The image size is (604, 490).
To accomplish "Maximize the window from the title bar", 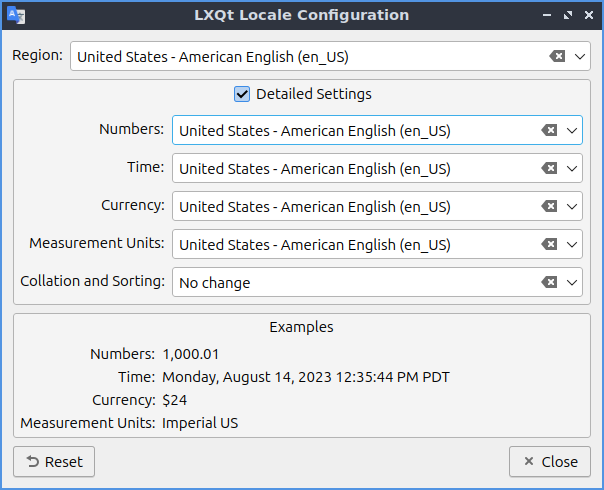I will (x=568, y=16).
